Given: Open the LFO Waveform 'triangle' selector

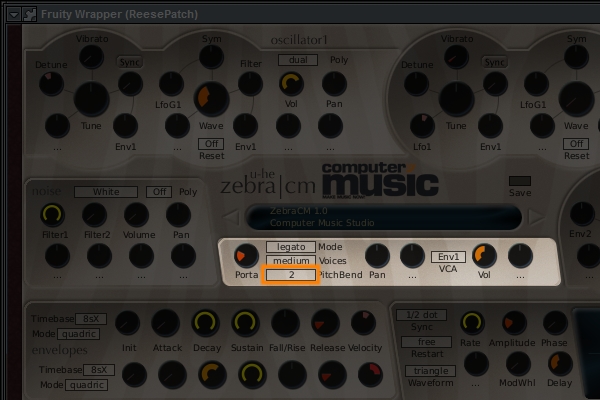Looking at the screenshot, I should pos(430,371).
